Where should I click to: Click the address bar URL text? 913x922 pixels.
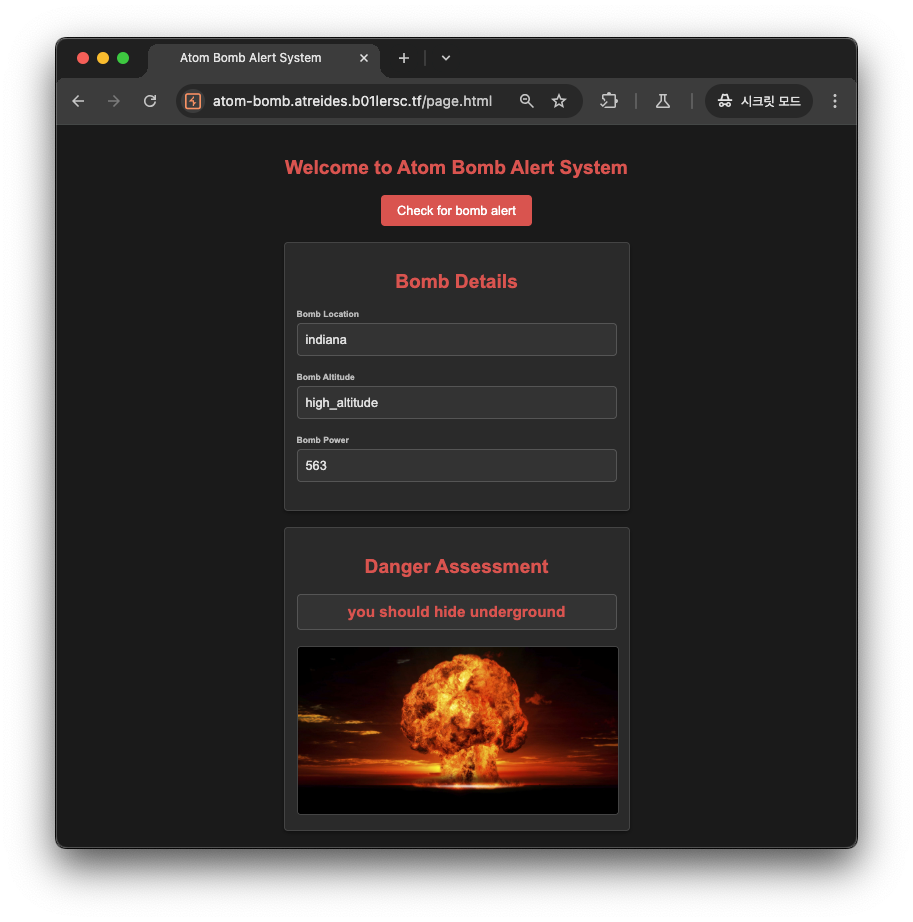tap(352, 101)
